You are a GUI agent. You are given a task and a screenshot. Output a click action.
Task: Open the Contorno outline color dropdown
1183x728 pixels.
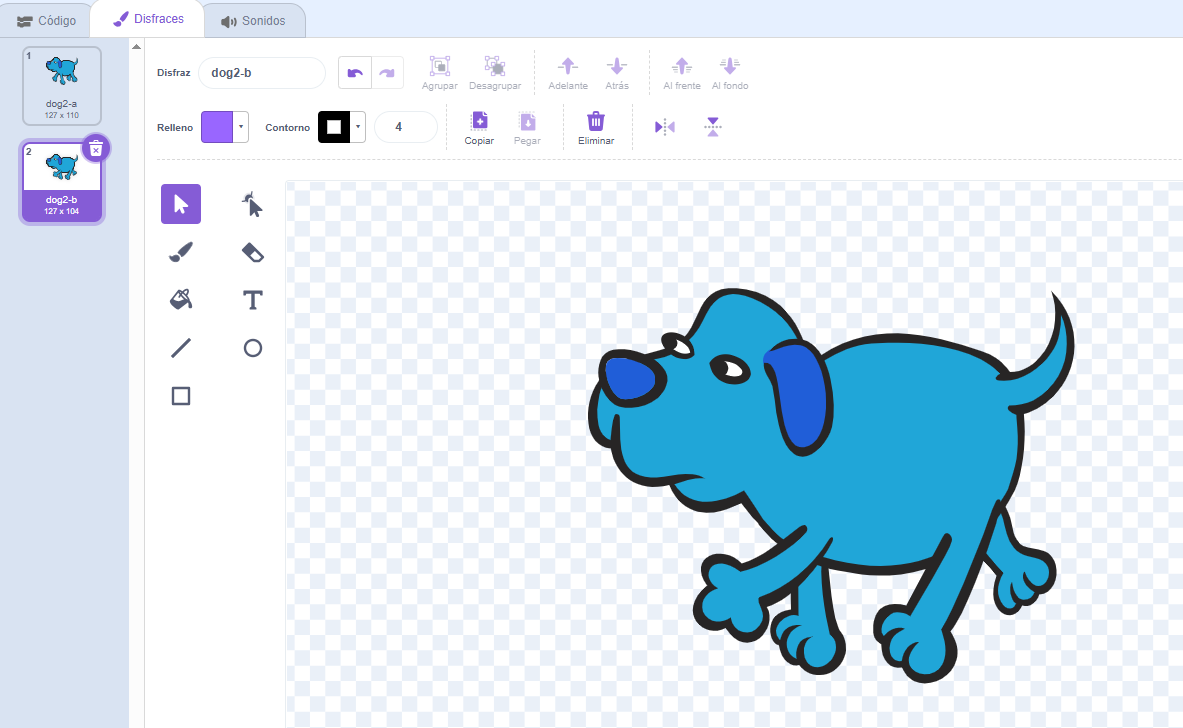tap(358, 127)
